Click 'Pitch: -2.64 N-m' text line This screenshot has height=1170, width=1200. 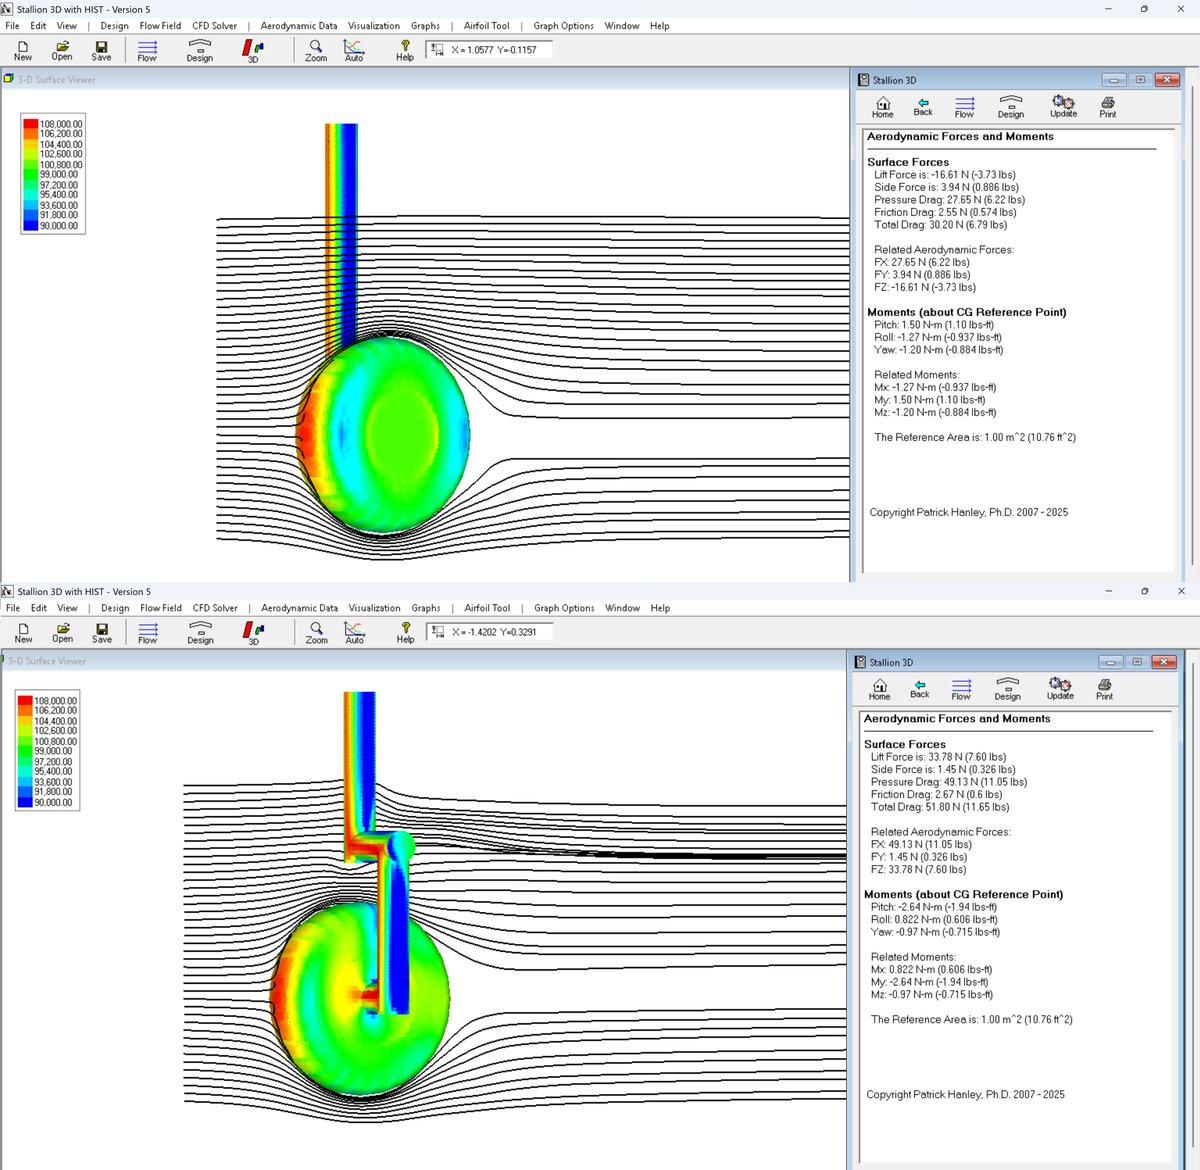point(933,907)
